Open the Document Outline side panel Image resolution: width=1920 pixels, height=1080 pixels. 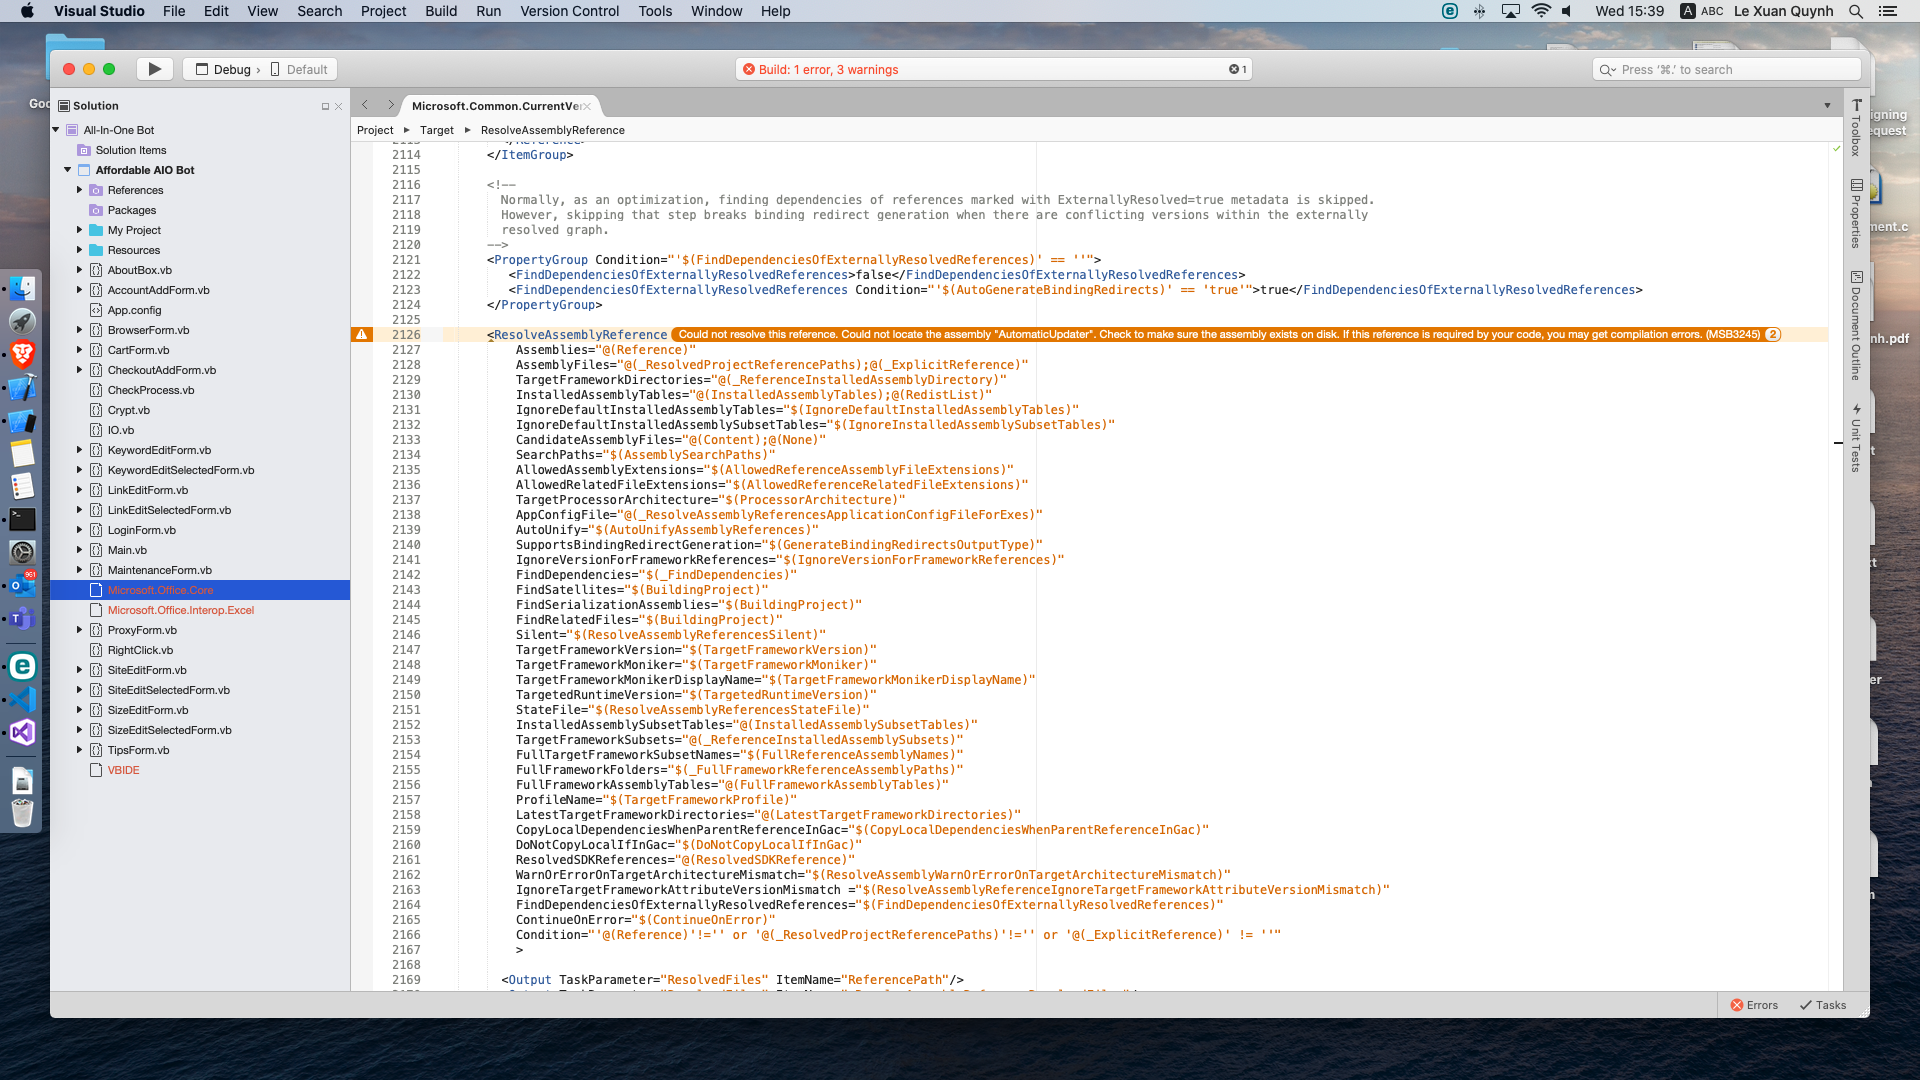coord(1856,325)
